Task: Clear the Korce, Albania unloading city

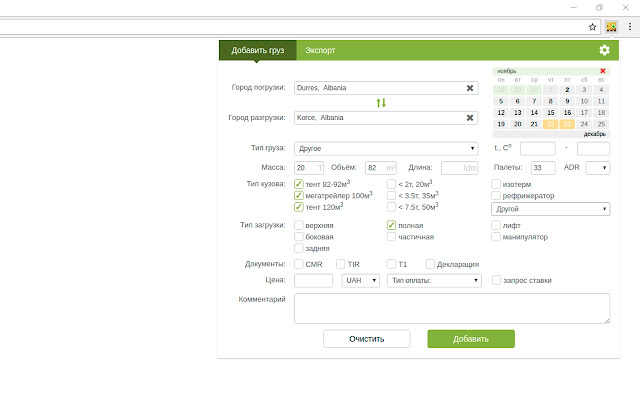Action: pyautogui.click(x=470, y=118)
